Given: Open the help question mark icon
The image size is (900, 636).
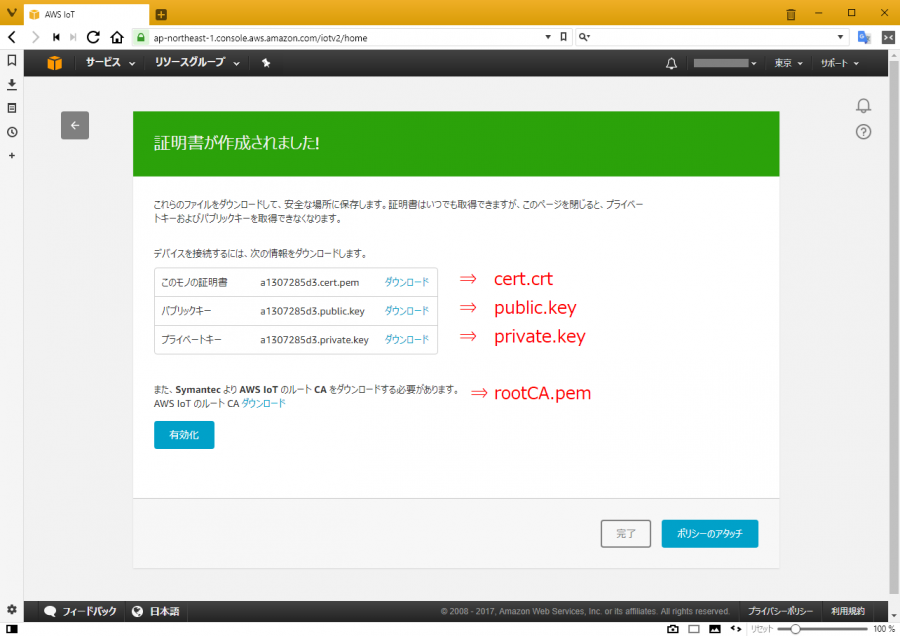Looking at the screenshot, I should (863, 132).
